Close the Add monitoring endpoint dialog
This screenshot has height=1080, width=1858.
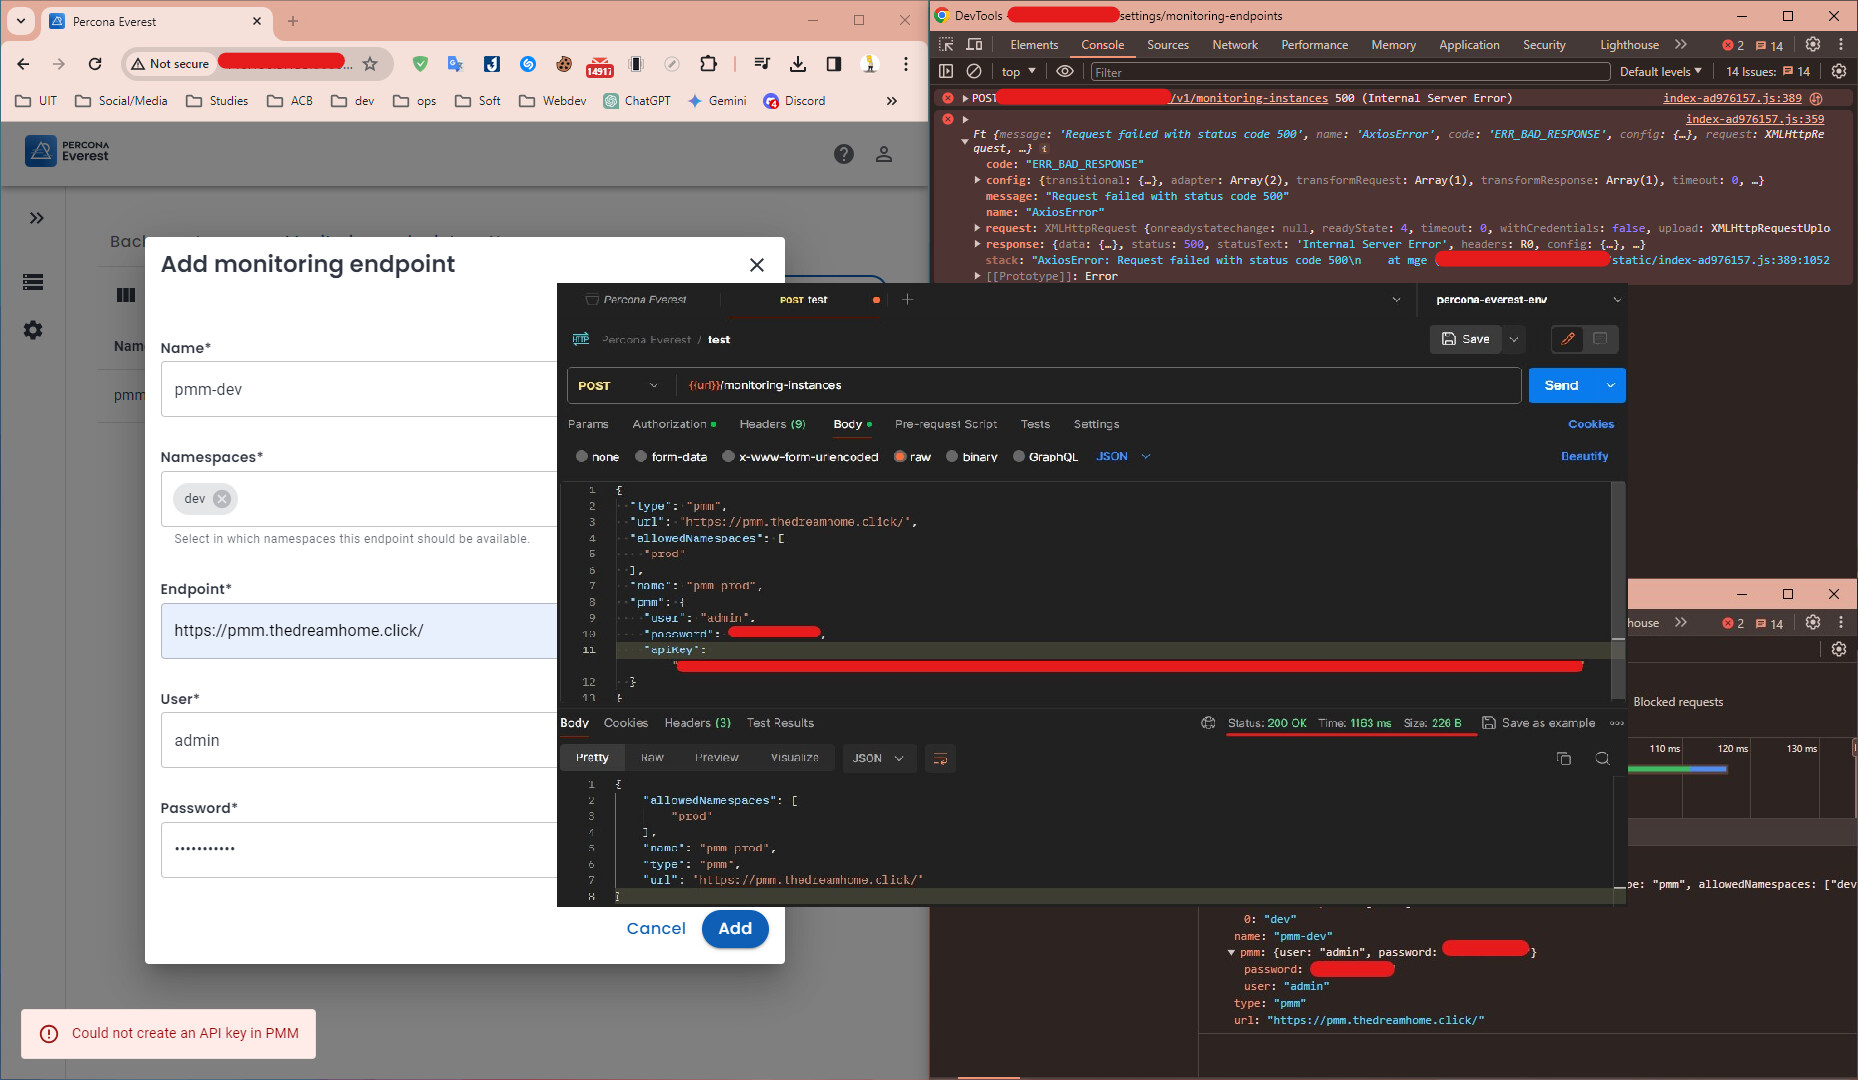click(x=757, y=265)
